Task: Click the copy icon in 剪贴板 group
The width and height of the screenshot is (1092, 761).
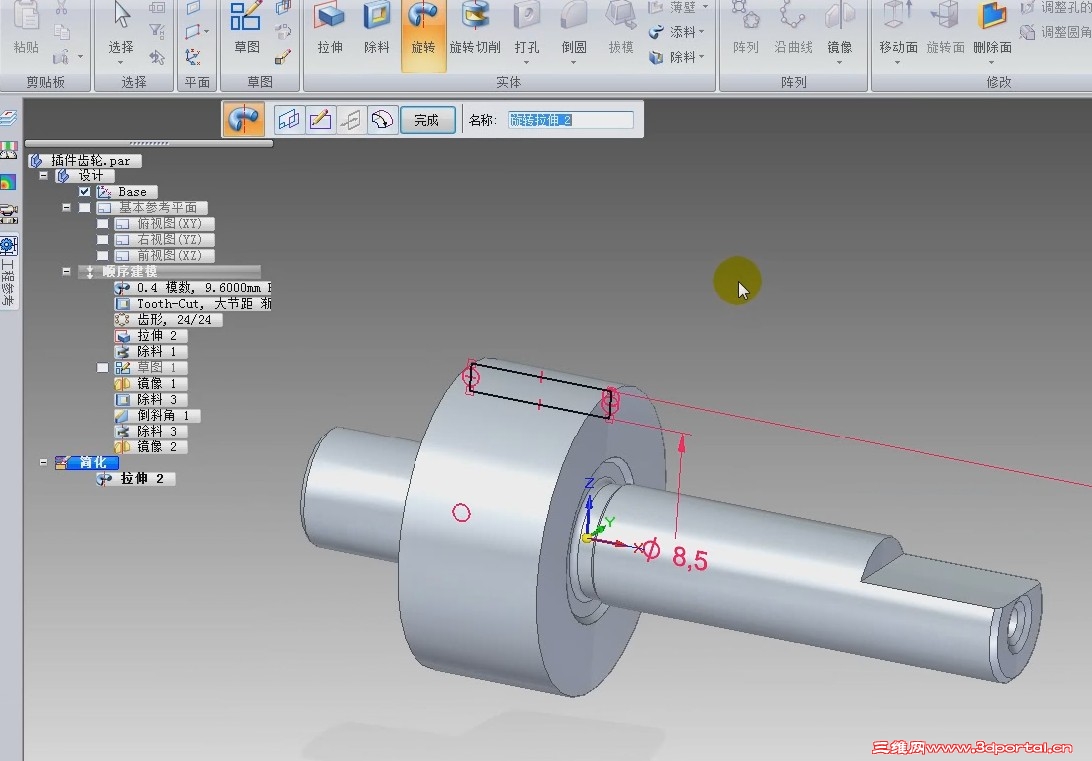Action: [62, 32]
